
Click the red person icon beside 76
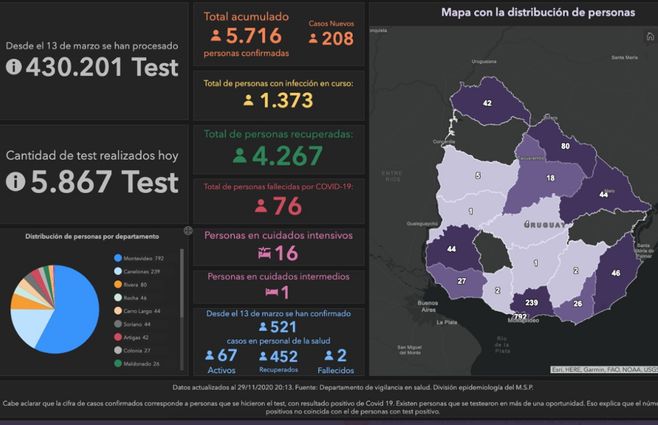point(259,206)
